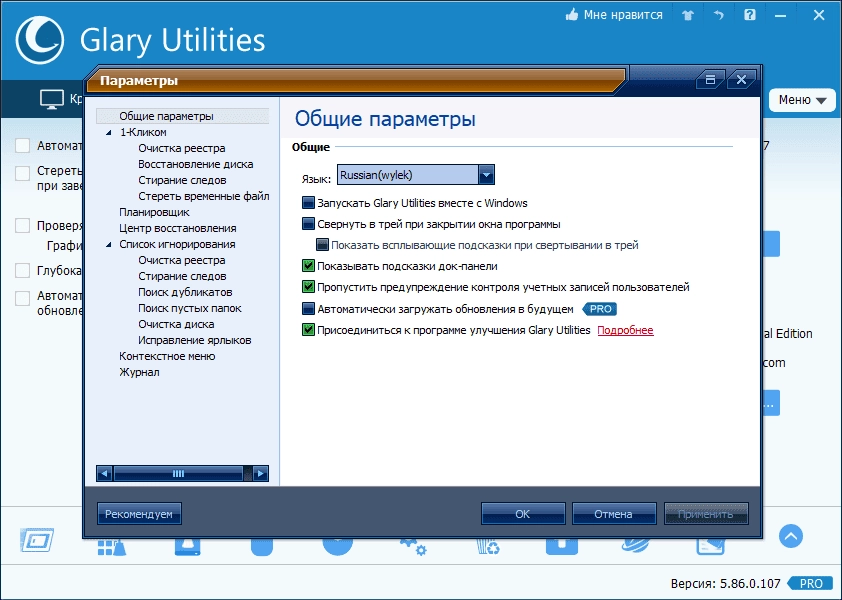Toggle Свернуть в трей при закрытии окна
The width and height of the screenshot is (842, 600).
(308, 223)
